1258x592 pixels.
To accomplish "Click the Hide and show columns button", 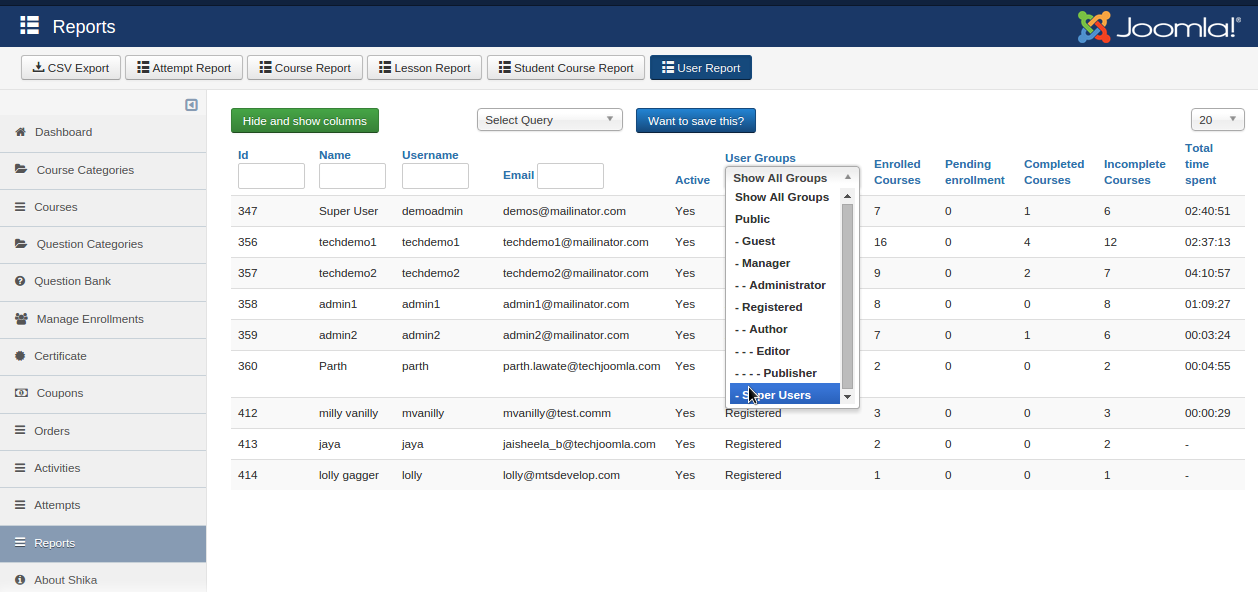I will tap(305, 121).
